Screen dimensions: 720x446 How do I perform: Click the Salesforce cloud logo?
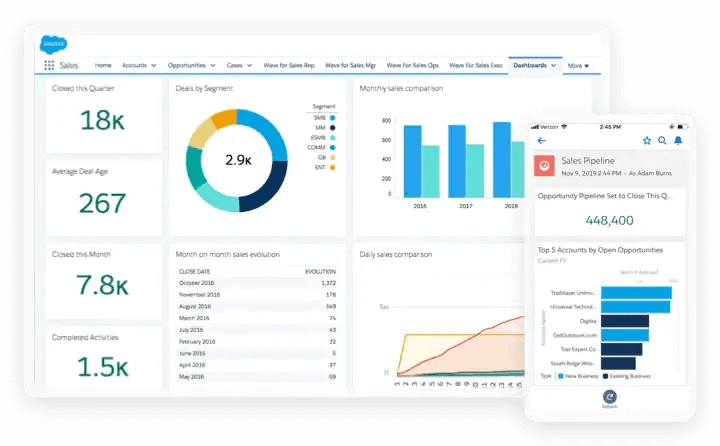pyautogui.click(x=53, y=45)
